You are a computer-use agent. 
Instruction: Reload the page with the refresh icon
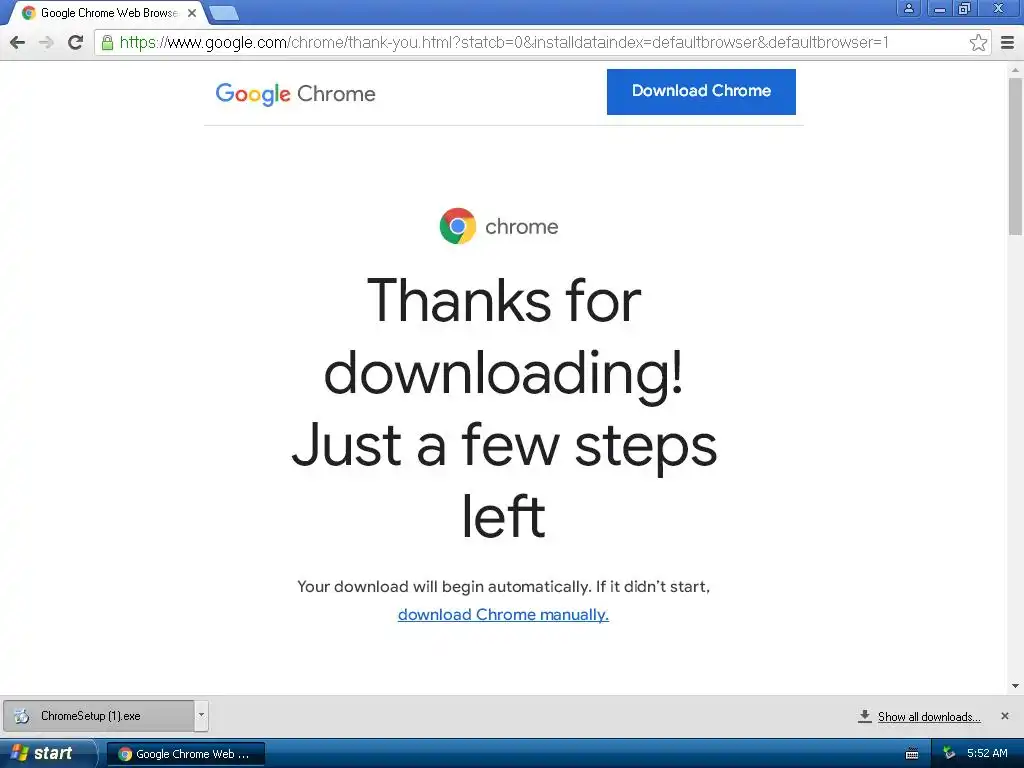[x=76, y=42]
